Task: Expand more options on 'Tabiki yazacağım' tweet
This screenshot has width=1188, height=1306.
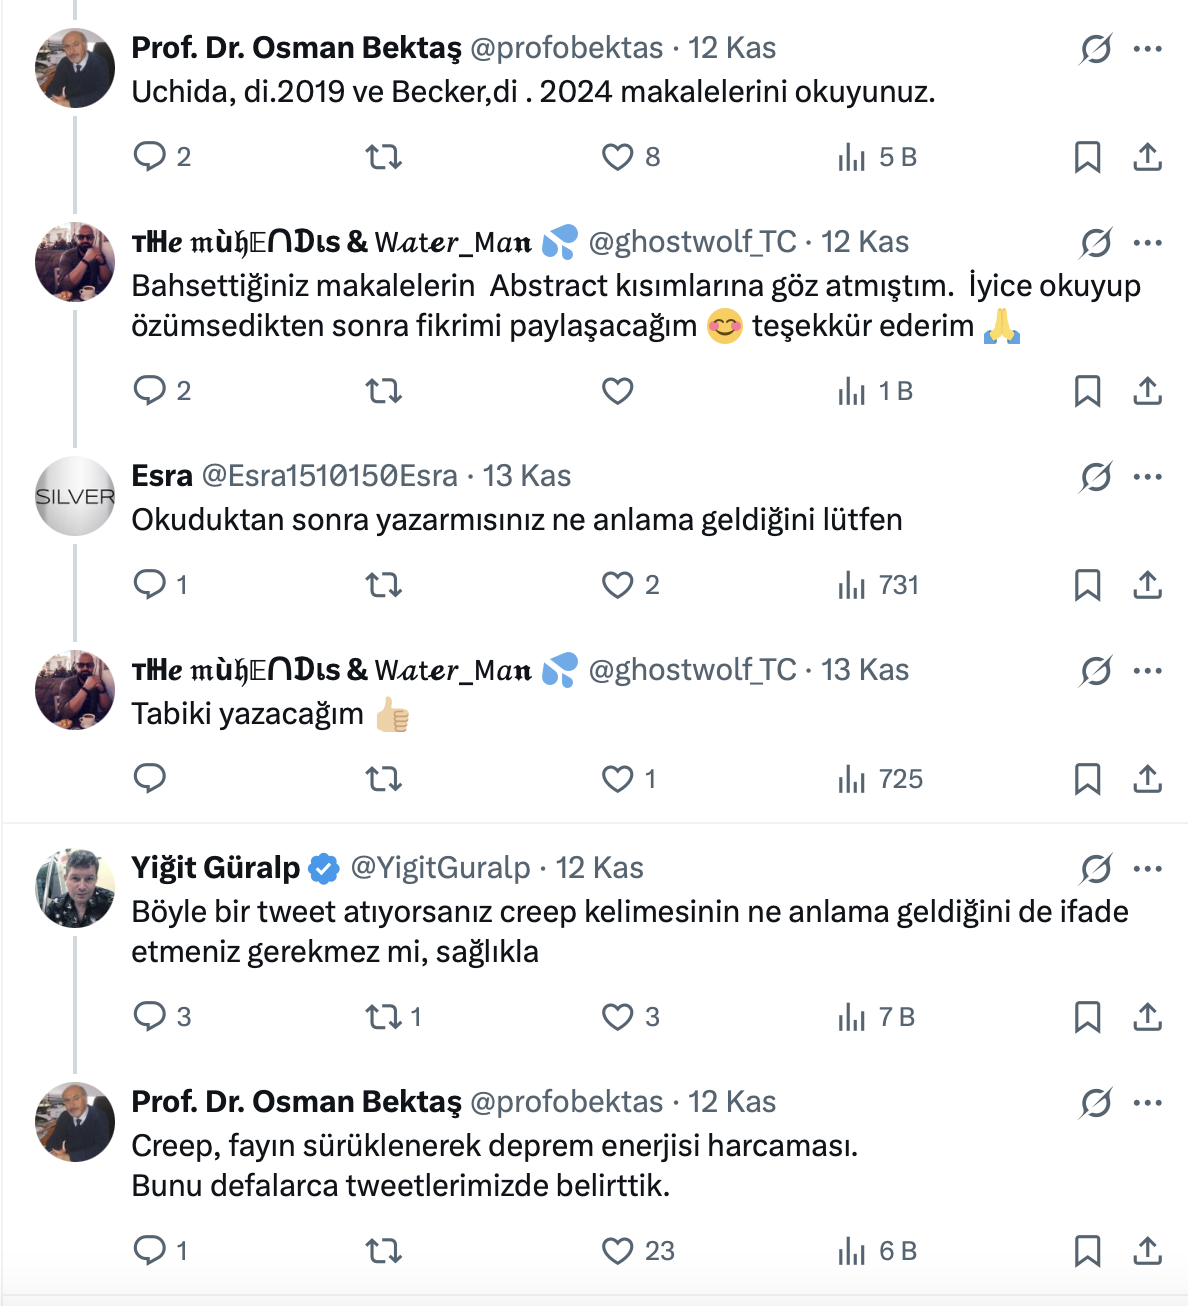Action: [1148, 671]
